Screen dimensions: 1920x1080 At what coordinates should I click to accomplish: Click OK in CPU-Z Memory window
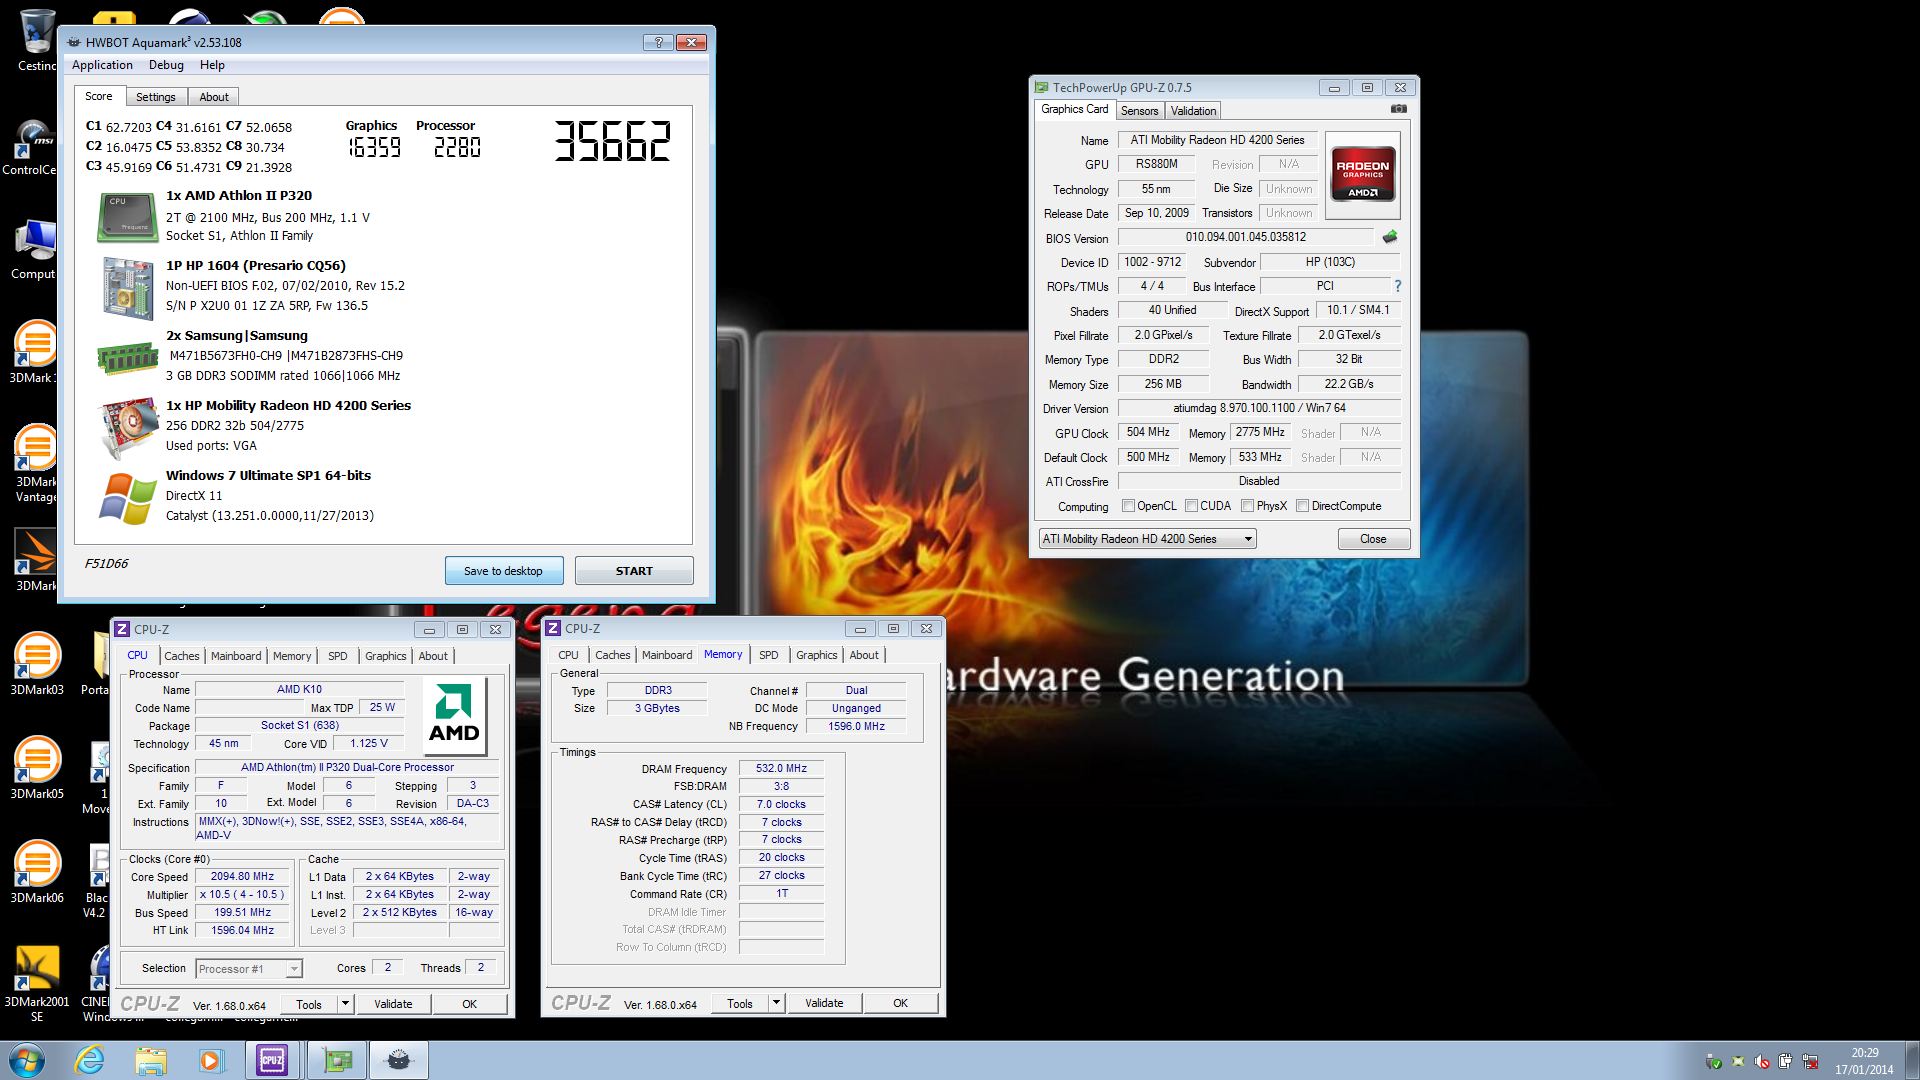[x=900, y=1003]
